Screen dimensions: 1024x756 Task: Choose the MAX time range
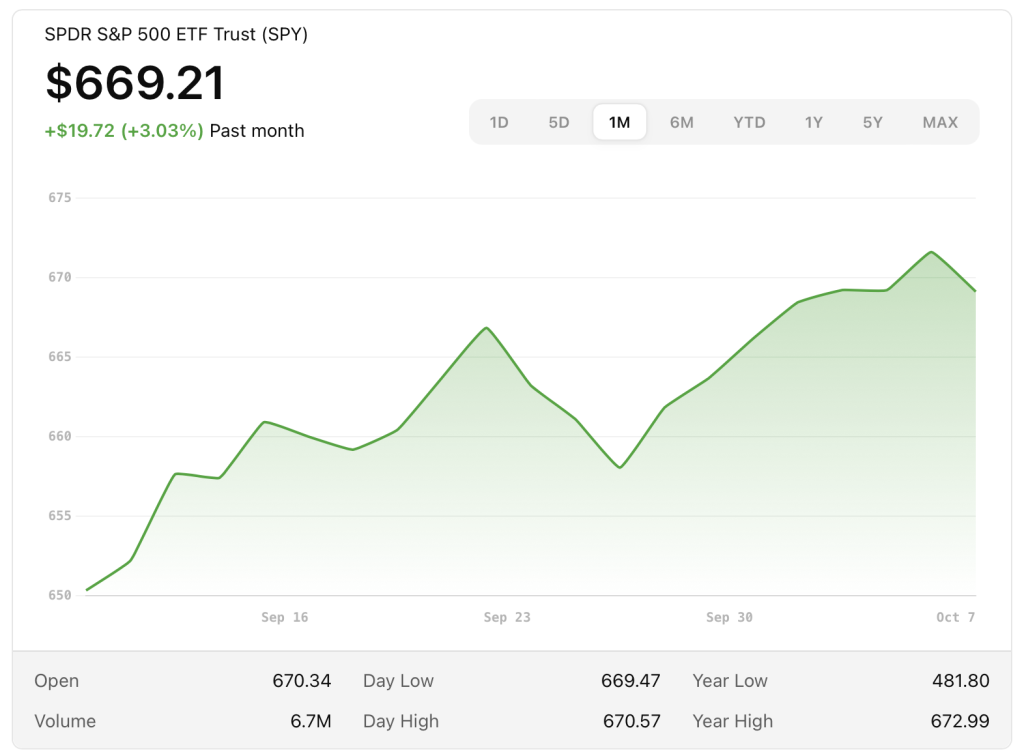tap(940, 123)
